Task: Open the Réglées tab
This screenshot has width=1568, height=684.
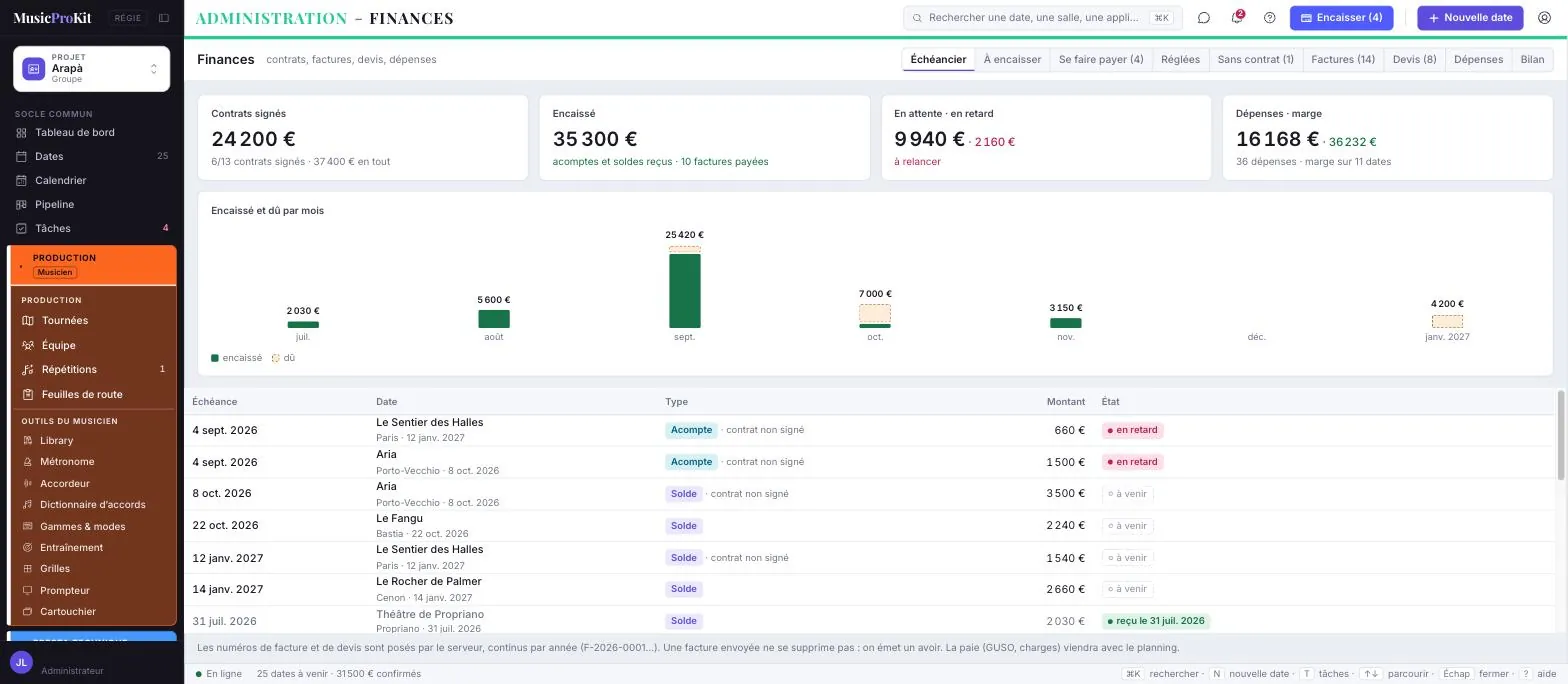Action: pyautogui.click(x=1180, y=60)
